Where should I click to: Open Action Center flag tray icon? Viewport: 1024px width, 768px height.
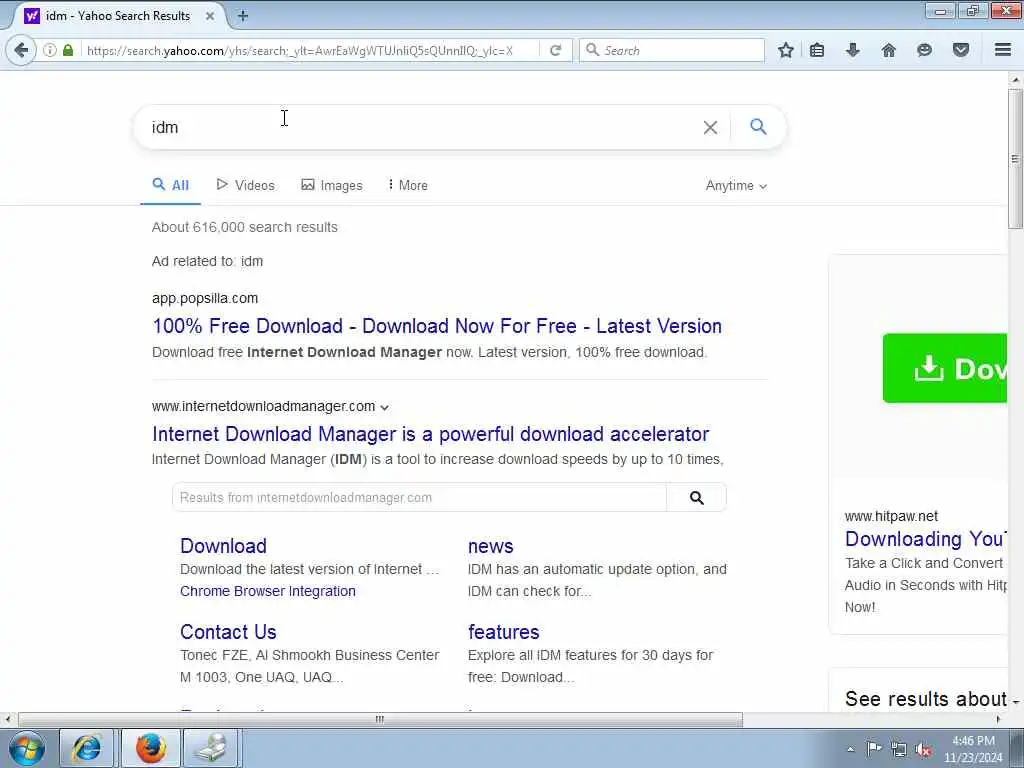873,749
